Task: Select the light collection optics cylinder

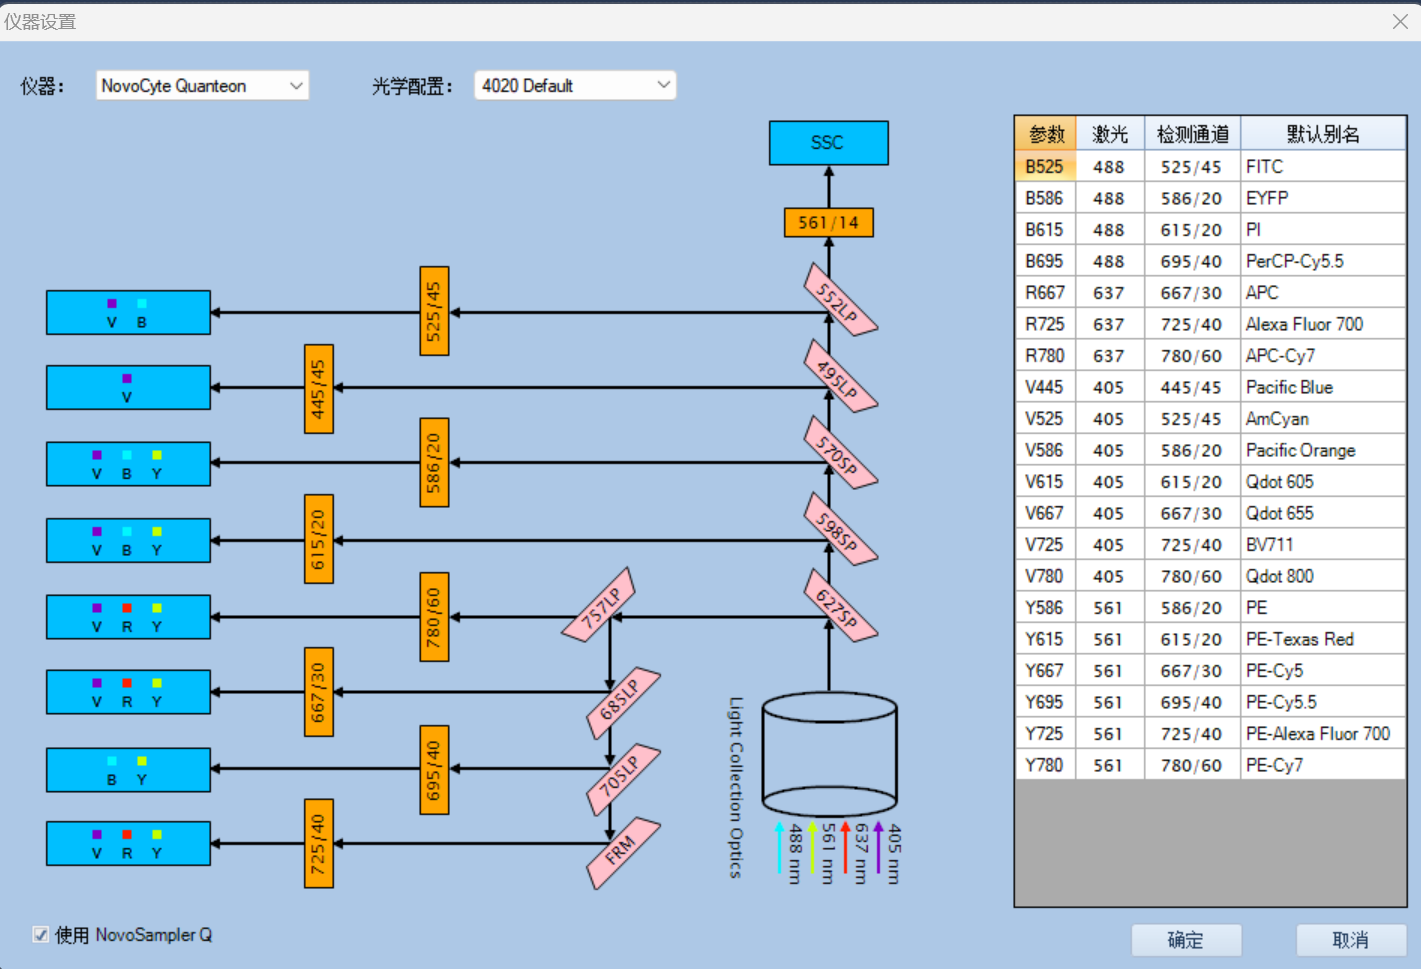Action: 829,755
